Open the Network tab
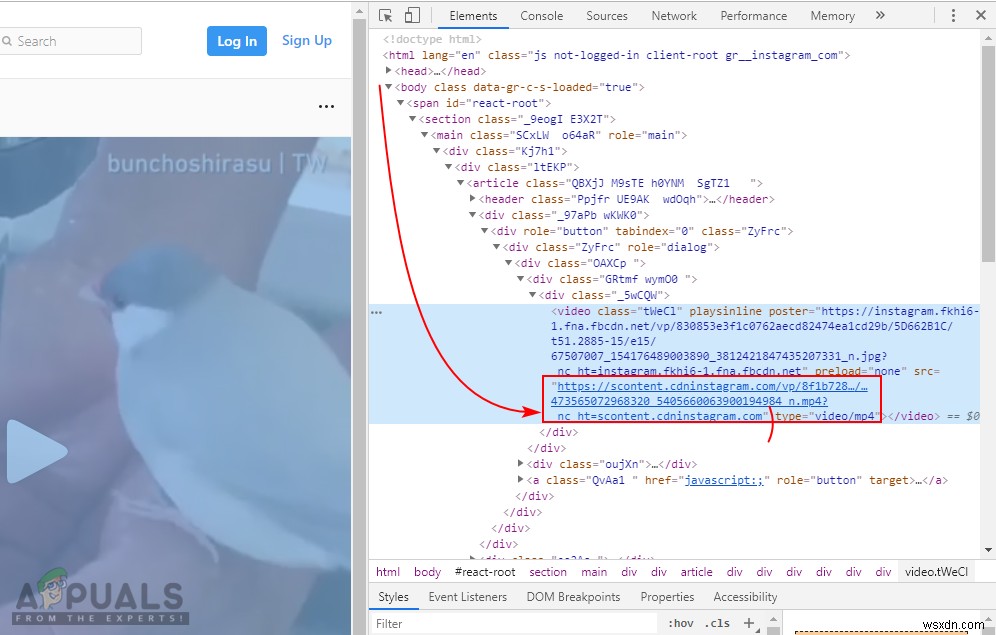 click(x=674, y=16)
